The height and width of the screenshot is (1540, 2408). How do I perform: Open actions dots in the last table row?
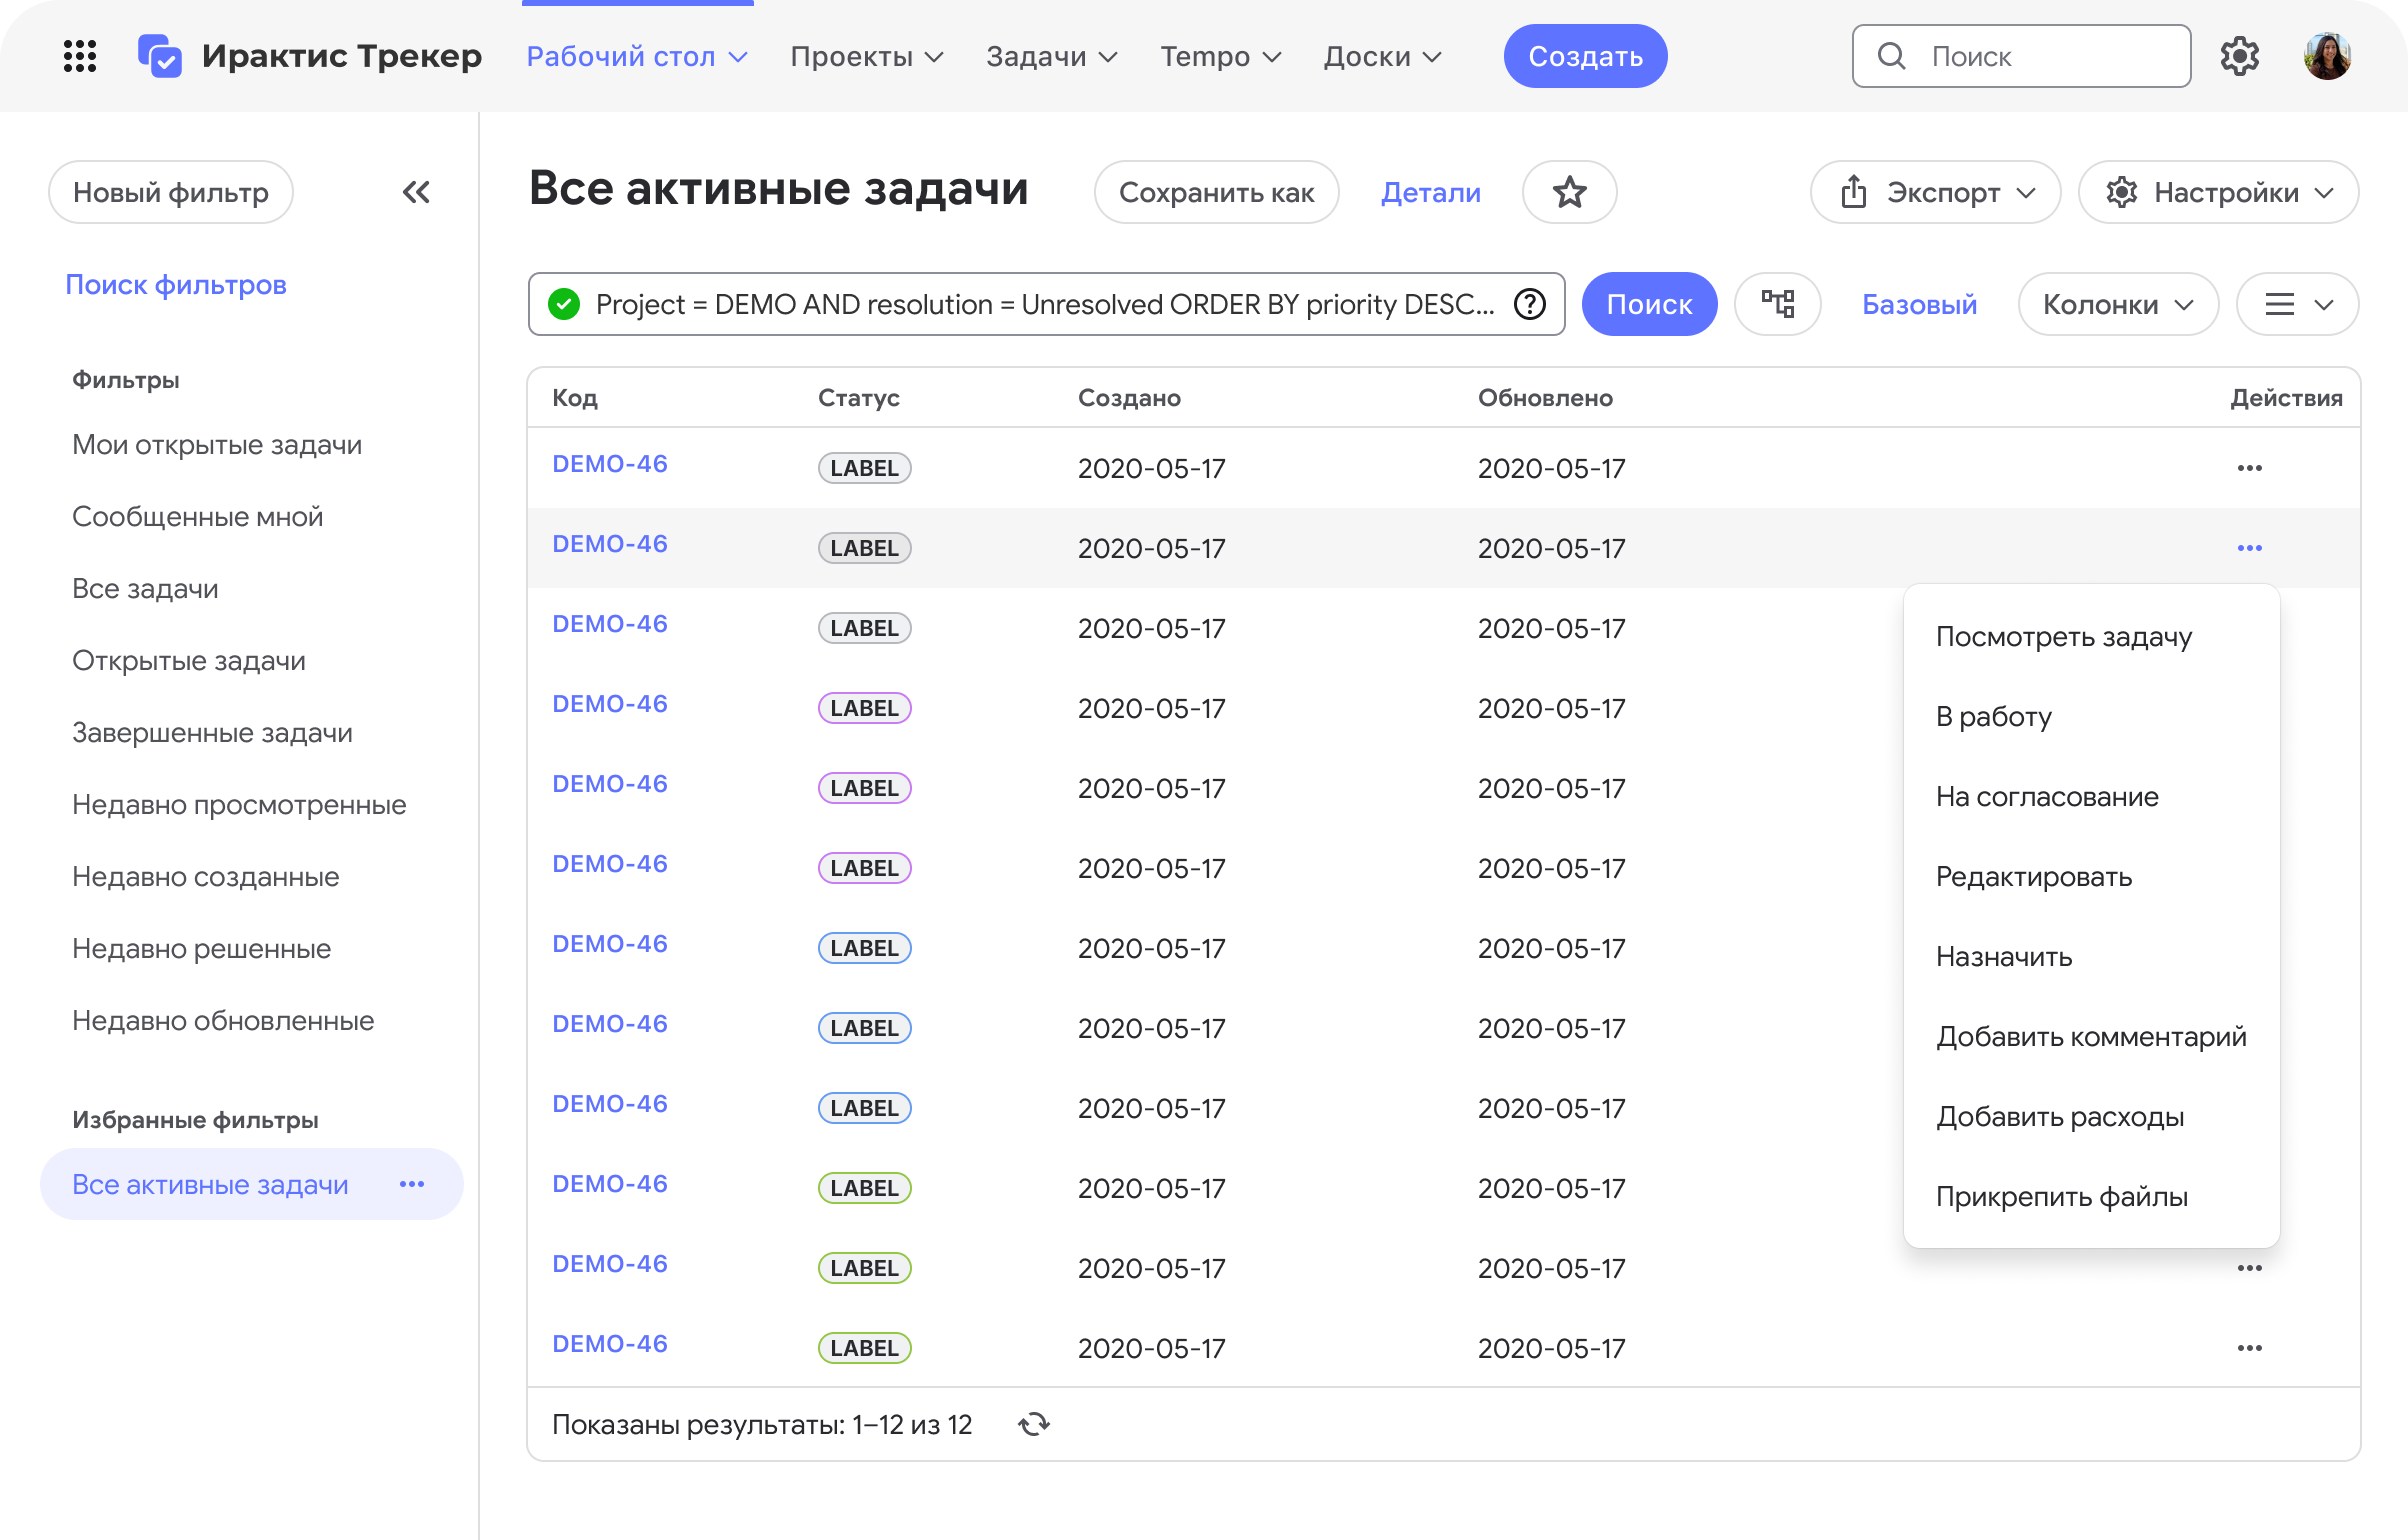click(2250, 1348)
